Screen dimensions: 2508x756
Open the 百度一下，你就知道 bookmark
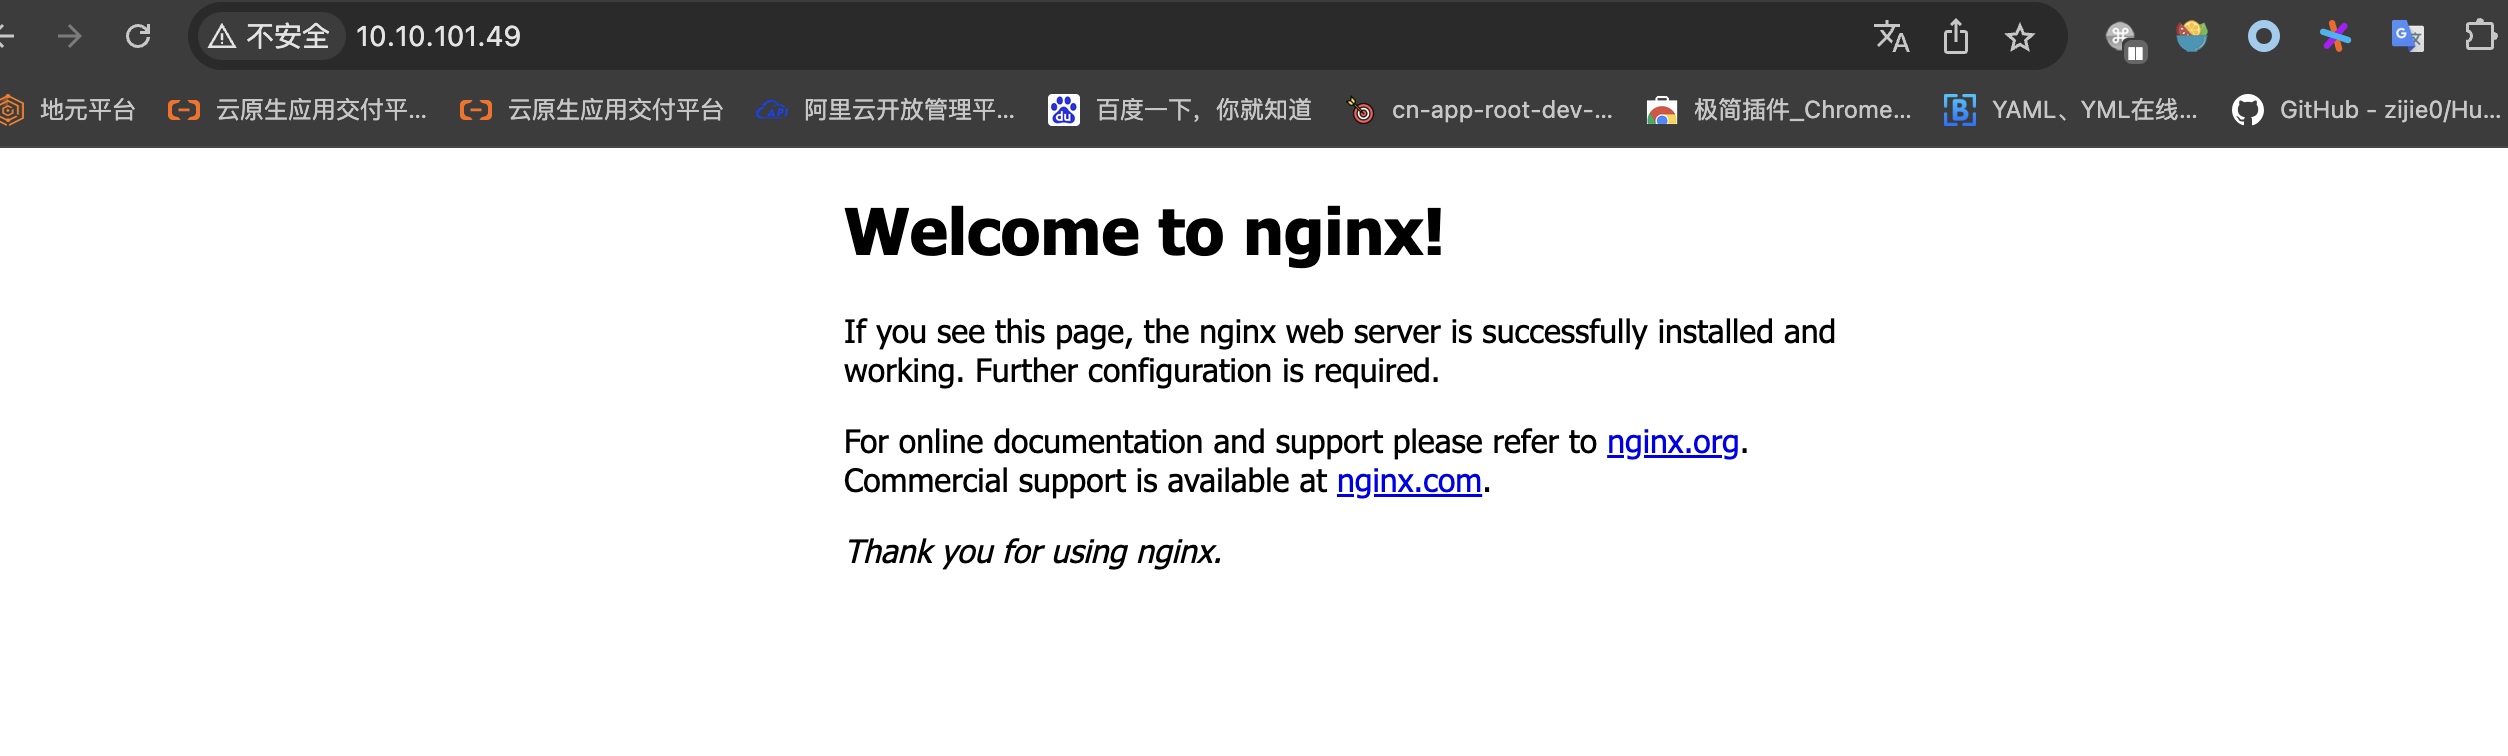pyautogui.click(x=1180, y=110)
